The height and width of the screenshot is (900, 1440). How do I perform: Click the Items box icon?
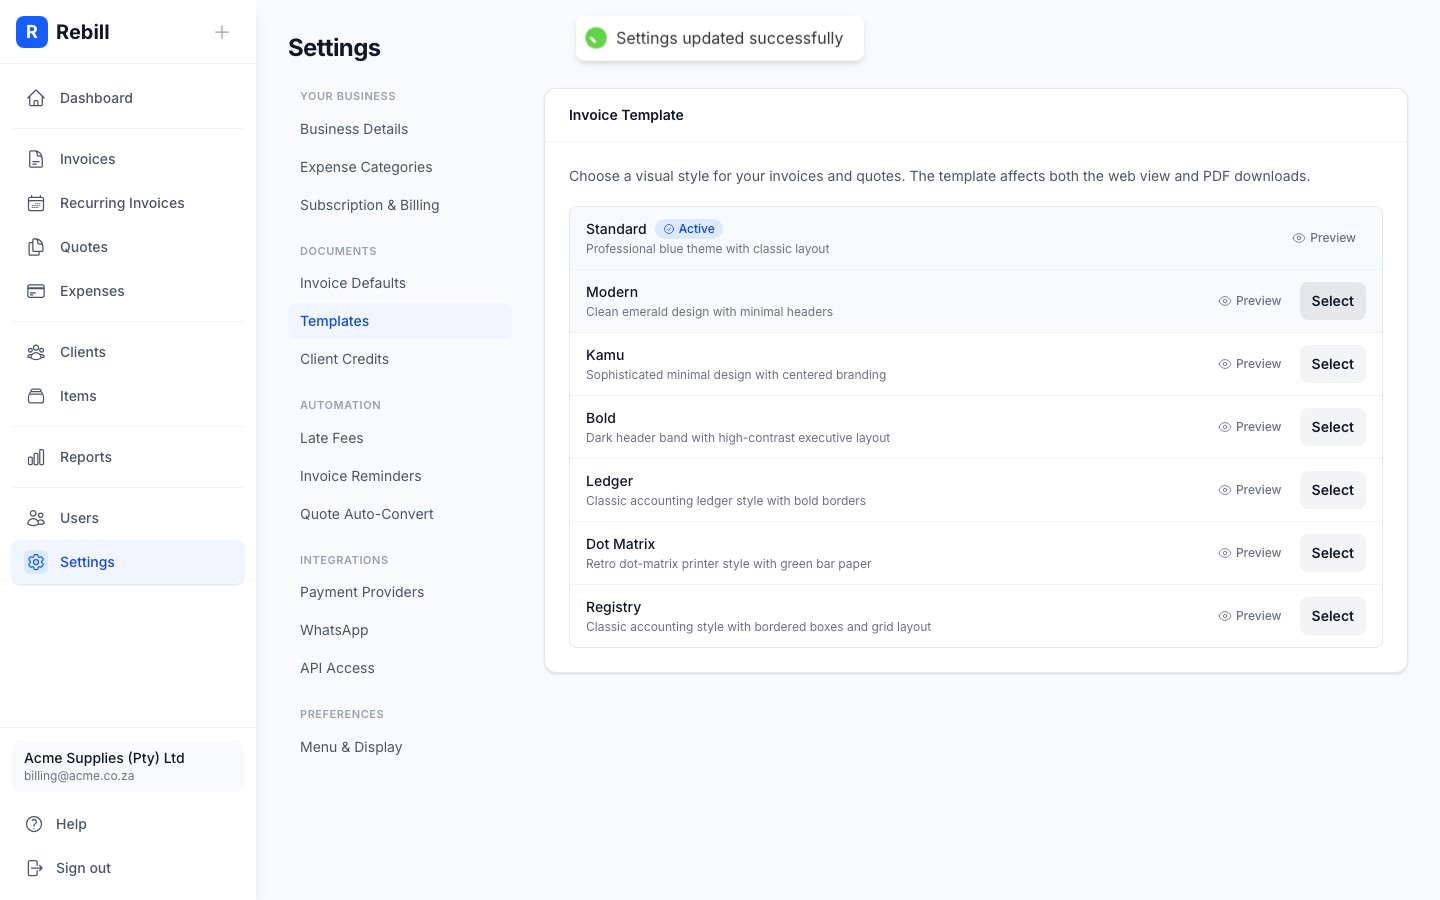pos(36,396)
